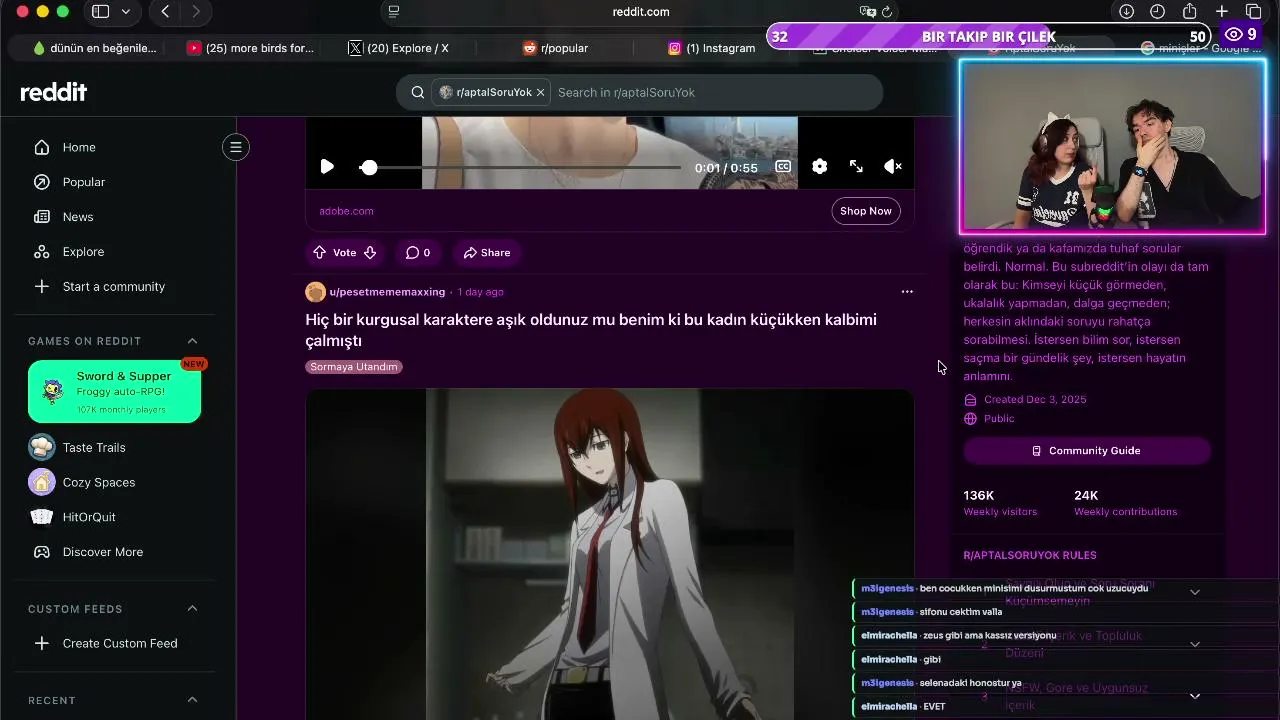Screen dimensions: 1280x720
Task: Unmute the video sound
Action: click(893, 167)
